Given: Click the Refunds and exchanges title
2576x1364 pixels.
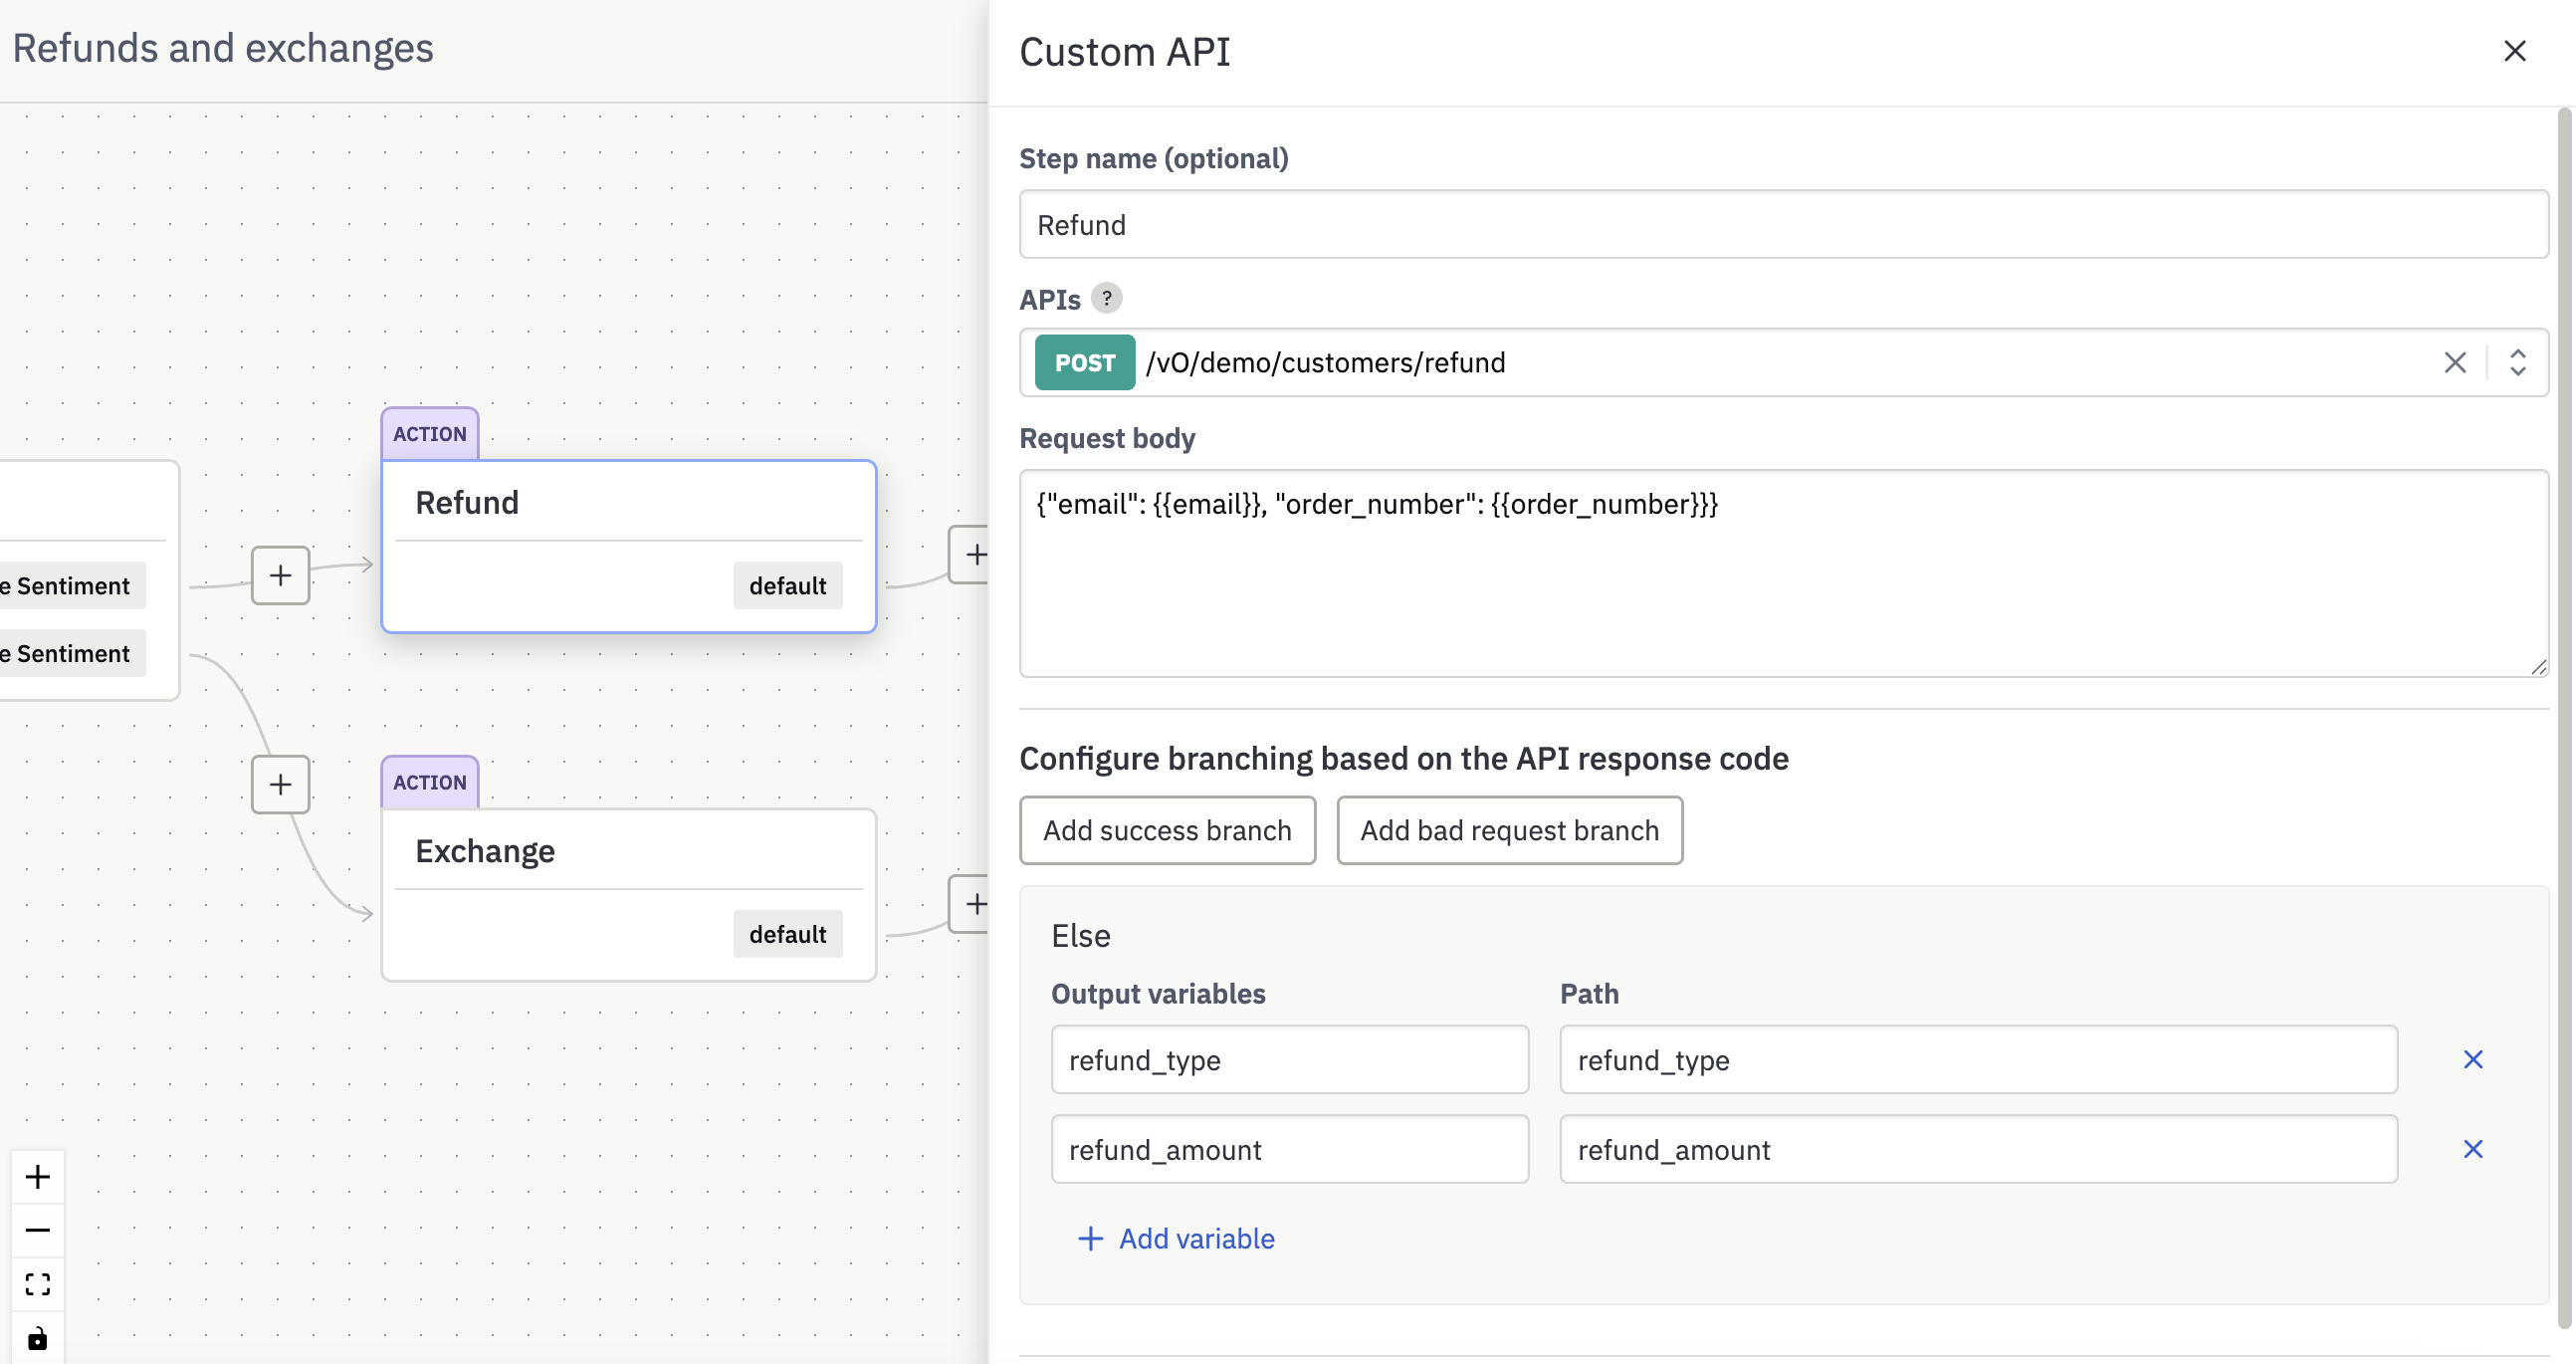Looking at the screenshot, I should tap(223, 48).
